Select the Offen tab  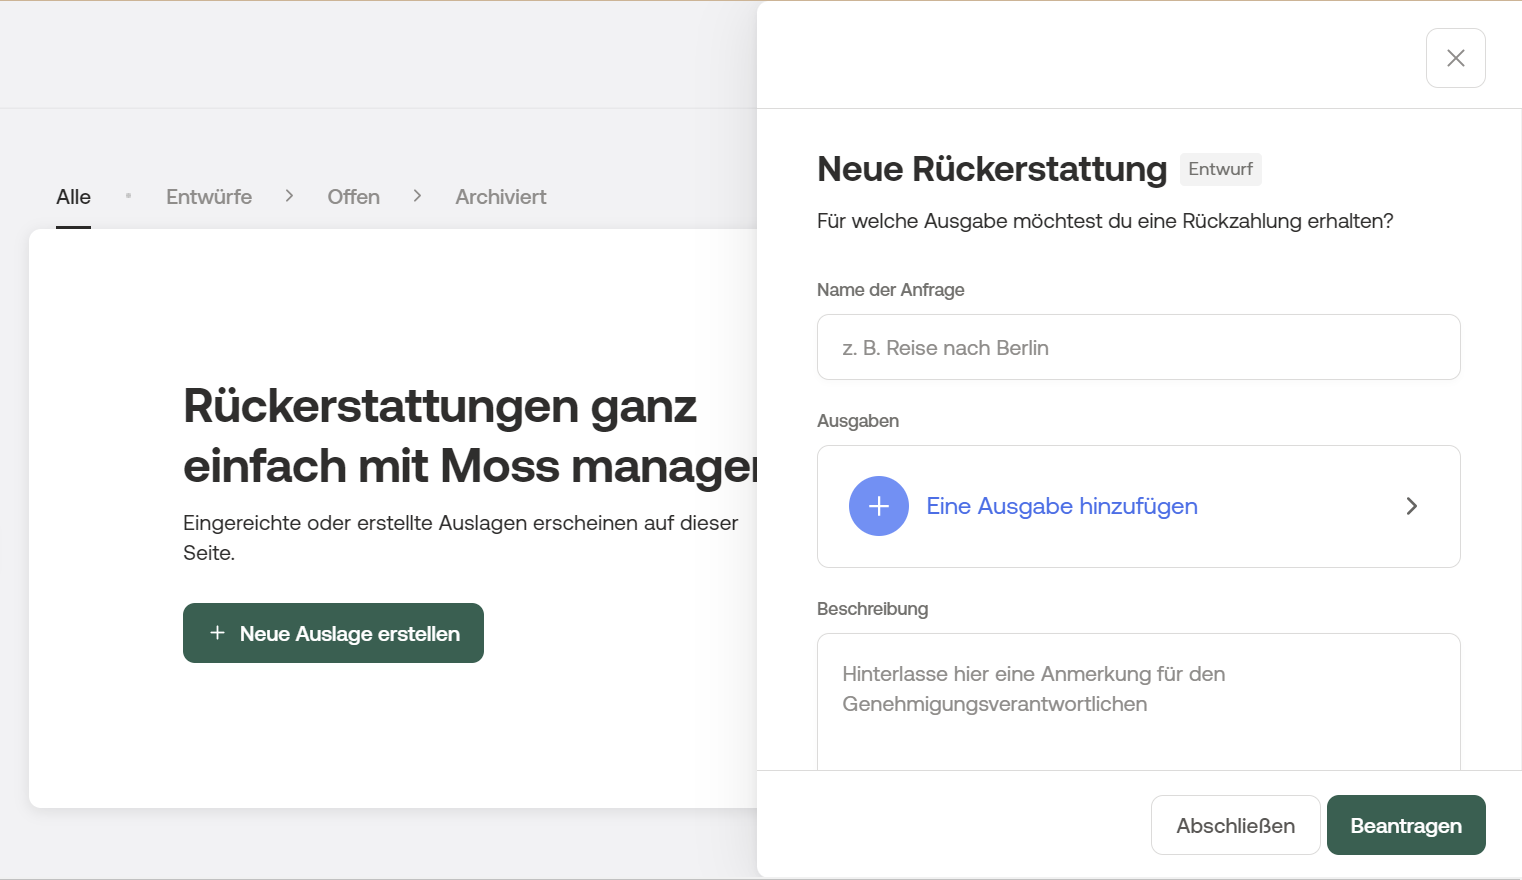pyautogui.click(x=354, y=197)
